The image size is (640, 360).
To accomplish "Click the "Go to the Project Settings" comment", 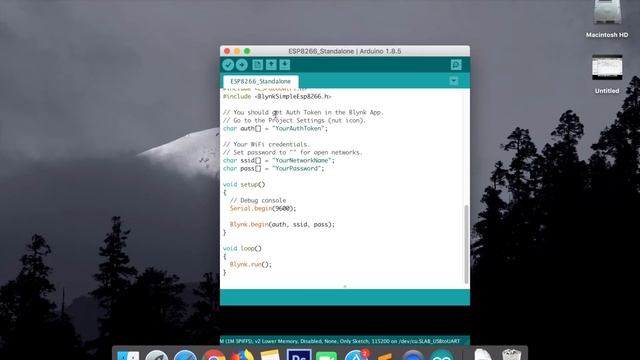I will point(294,120).
